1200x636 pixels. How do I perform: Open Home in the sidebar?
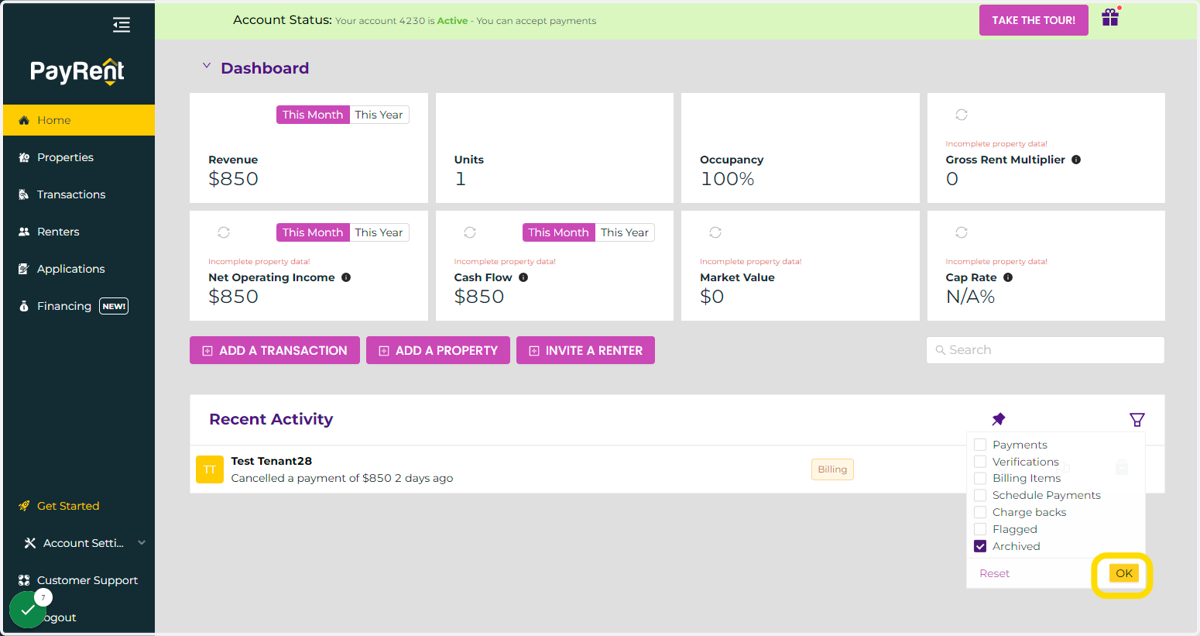(x=78, y=120)
